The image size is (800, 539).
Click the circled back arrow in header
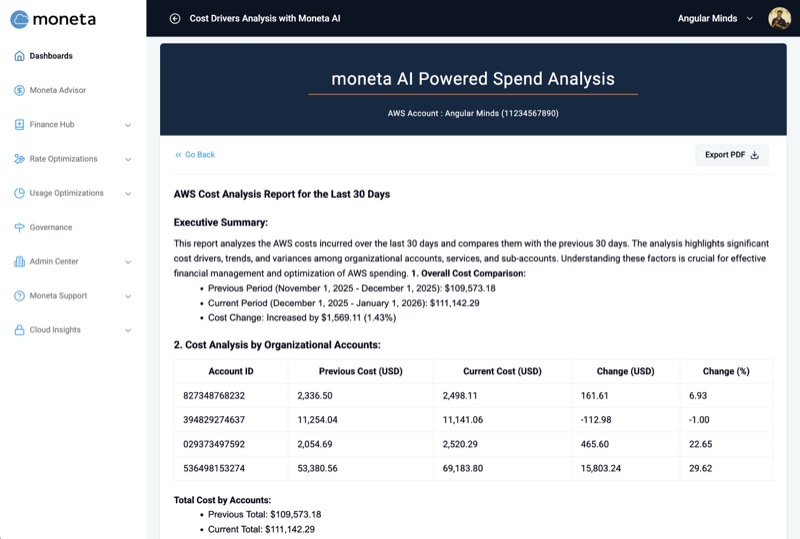175,18
